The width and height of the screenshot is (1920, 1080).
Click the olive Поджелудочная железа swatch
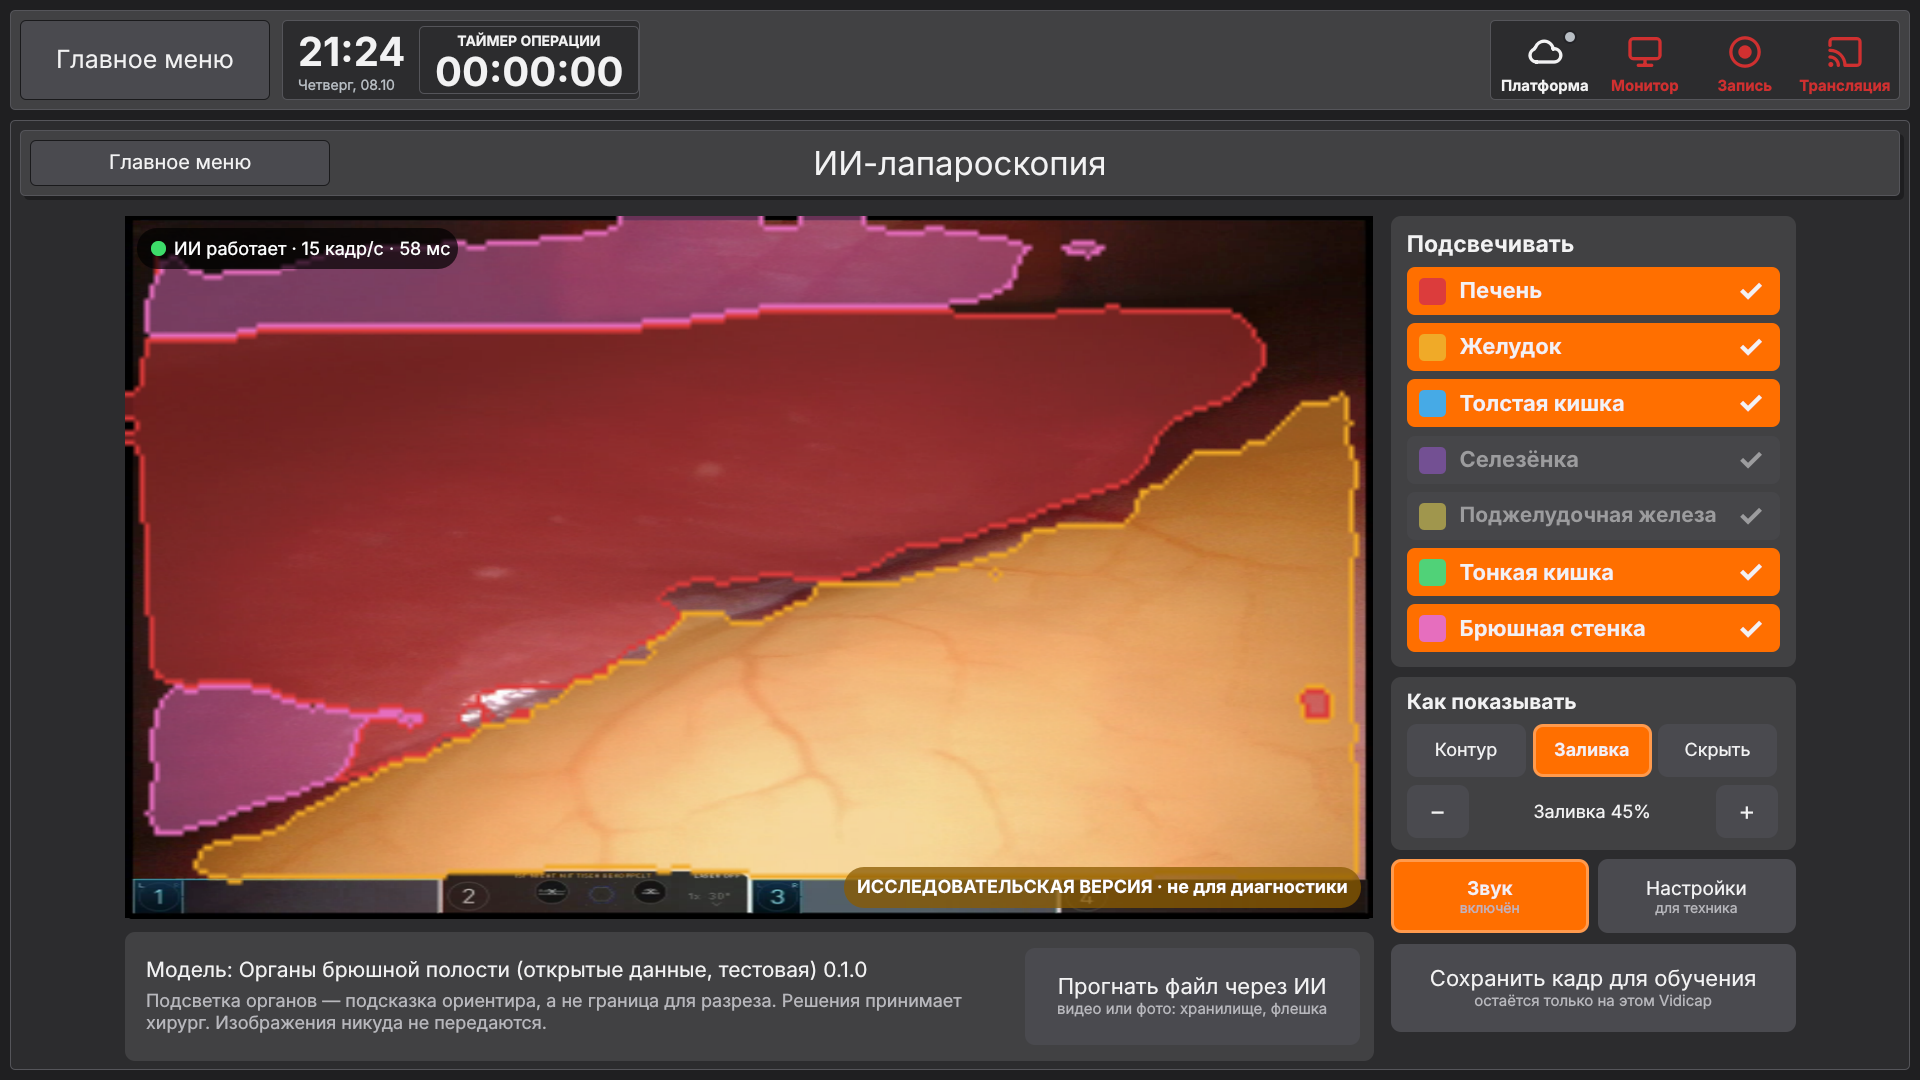(1432, 516)
